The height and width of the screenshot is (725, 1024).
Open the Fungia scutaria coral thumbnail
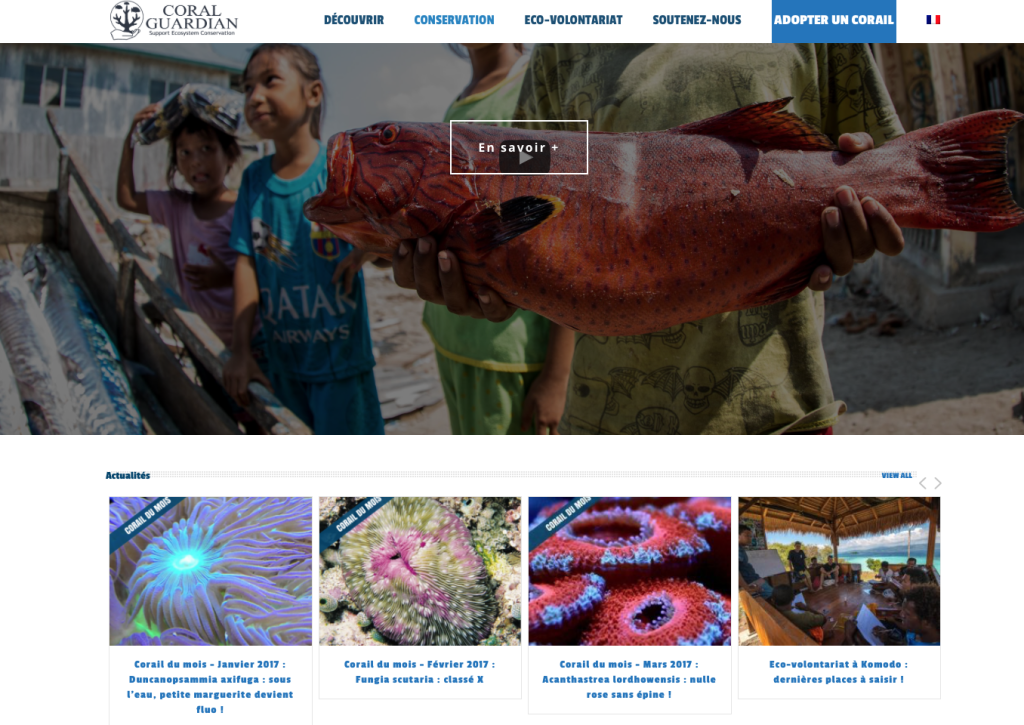420,572
